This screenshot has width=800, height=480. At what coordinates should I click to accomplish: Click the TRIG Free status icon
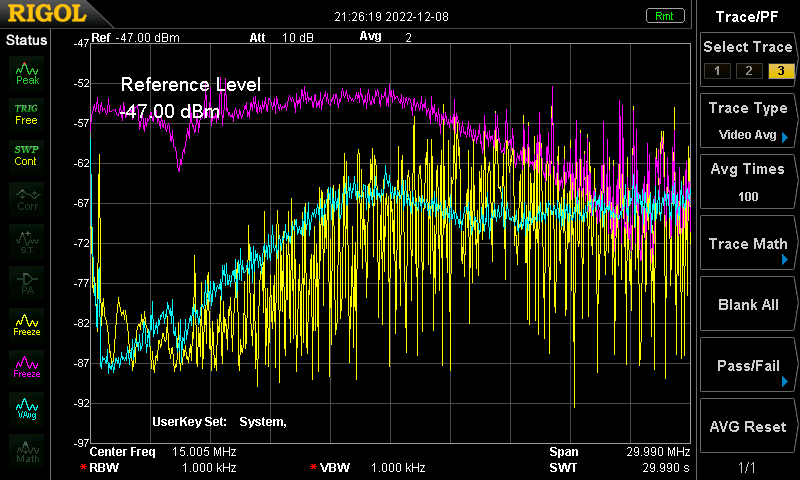click(x=27, y=113)
